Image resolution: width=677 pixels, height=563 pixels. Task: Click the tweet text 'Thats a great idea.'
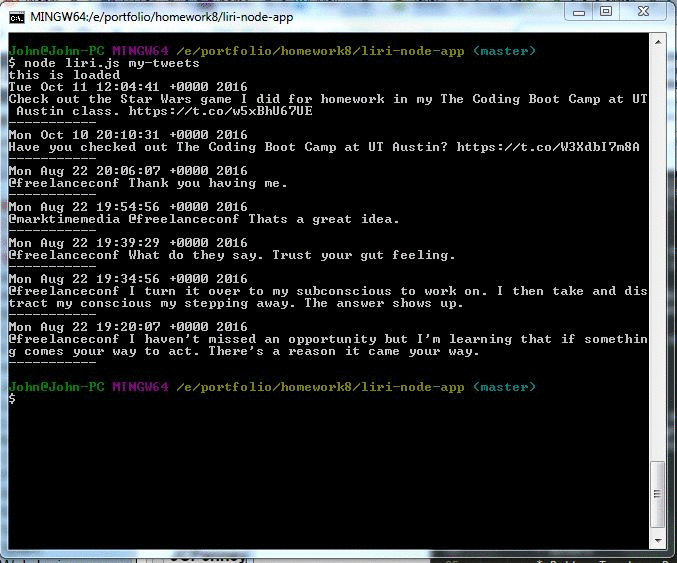click(x=323, y=219)
